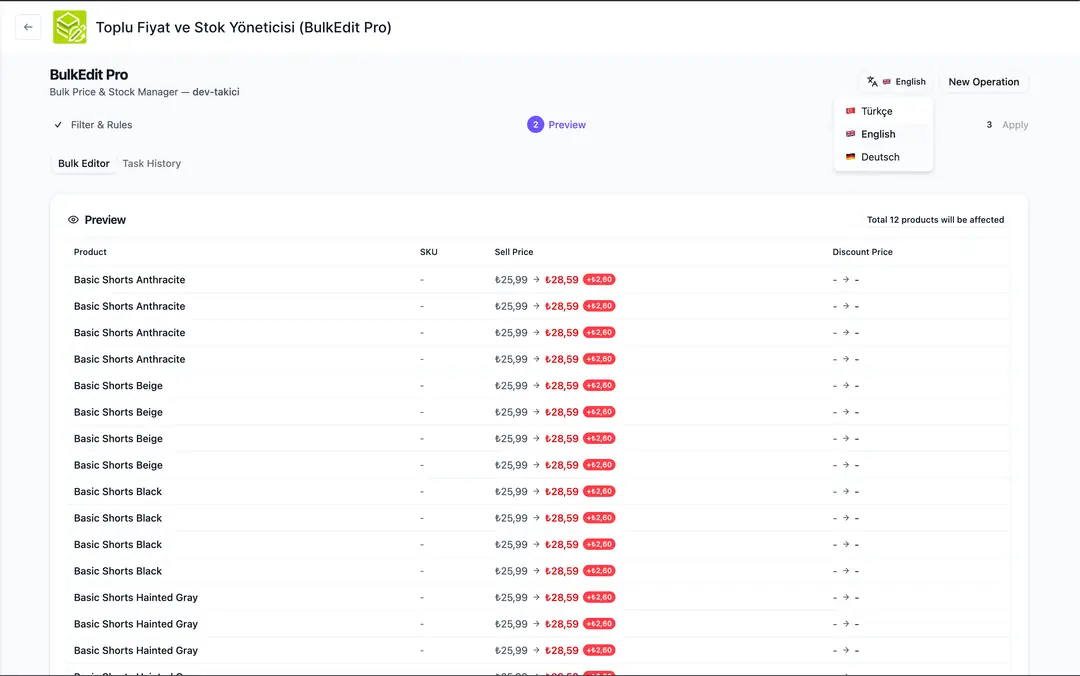Viewport: 1080px width, 676px height.
Task: Click the Turkish flag icon
Action: tap(850, 111)
